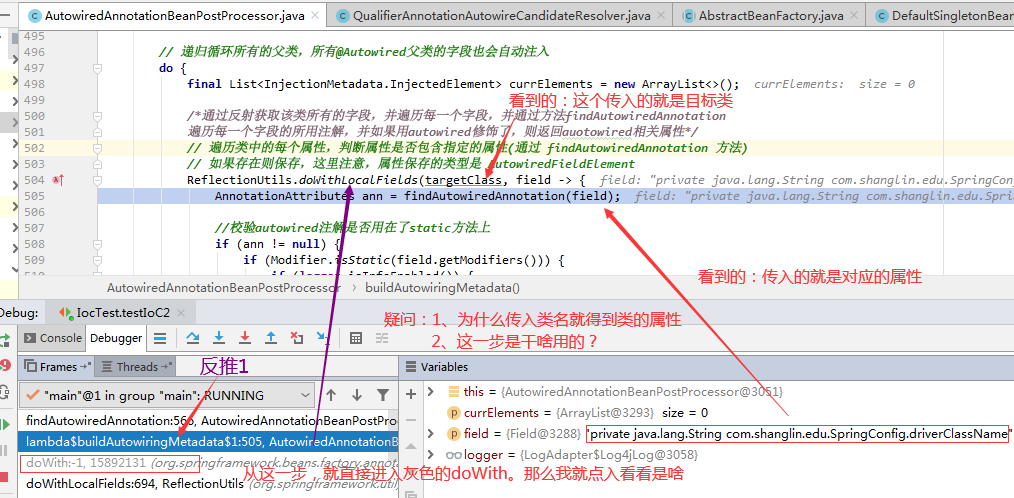Select the Debugger tab

click(x=116, y=338)
